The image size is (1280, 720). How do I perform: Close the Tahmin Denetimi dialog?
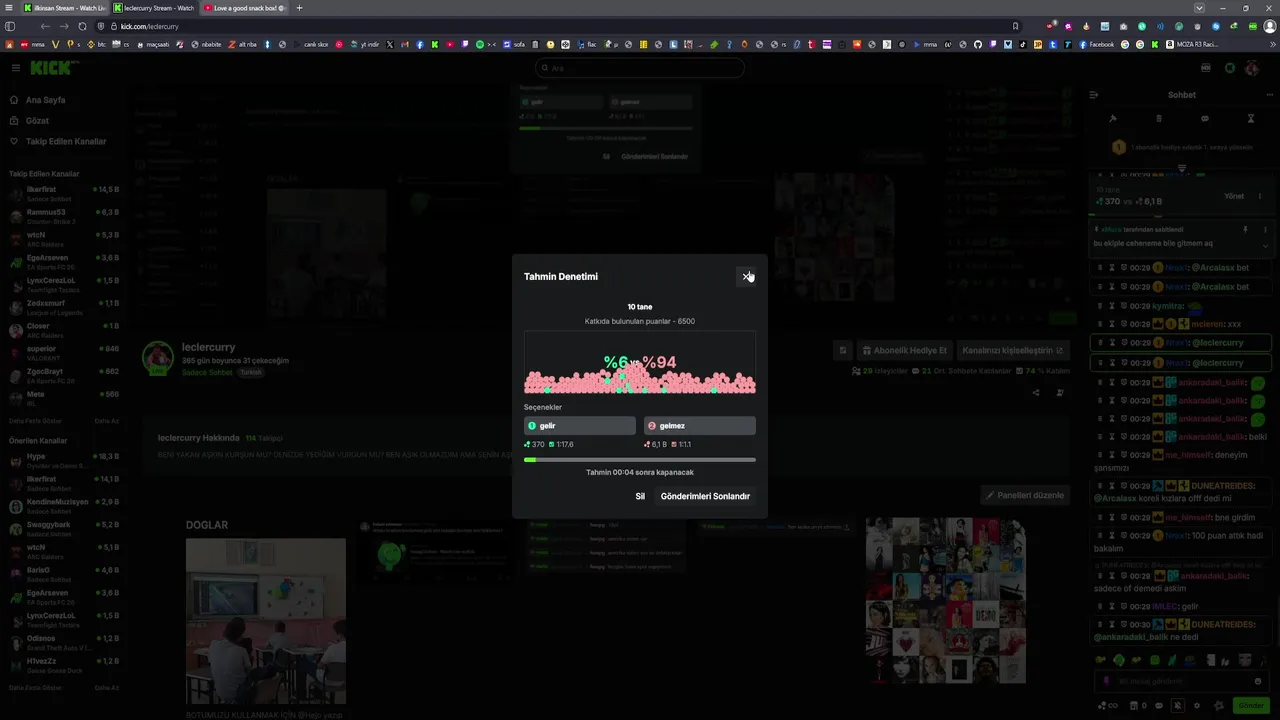pos(746,276)
